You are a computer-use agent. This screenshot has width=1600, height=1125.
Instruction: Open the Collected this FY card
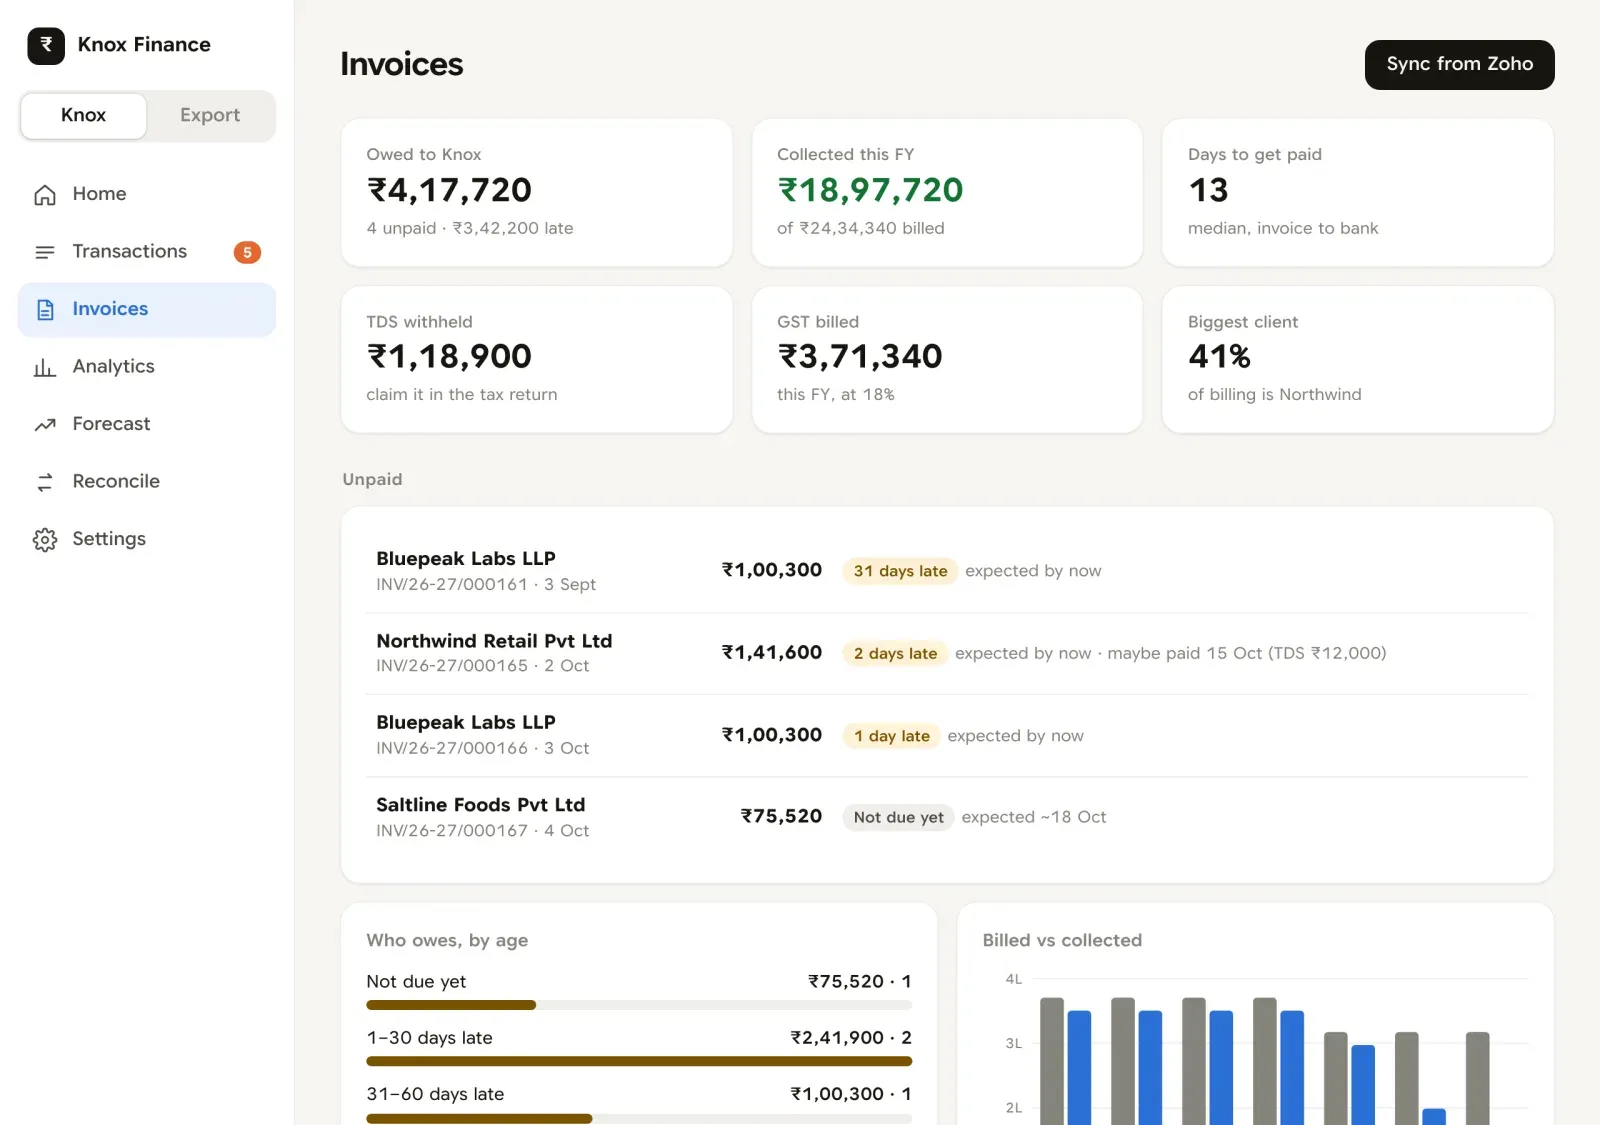coord(947,193)
